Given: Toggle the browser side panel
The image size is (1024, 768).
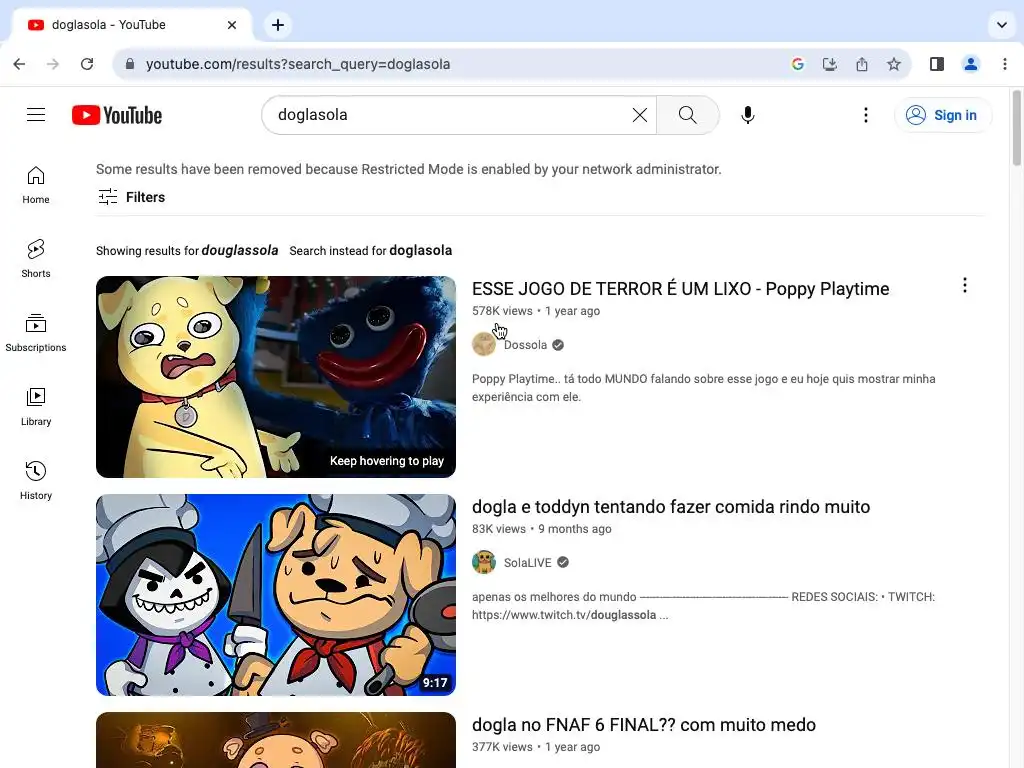Looking at the screenshot, I should pyautogui.click(x=937, y=64).
